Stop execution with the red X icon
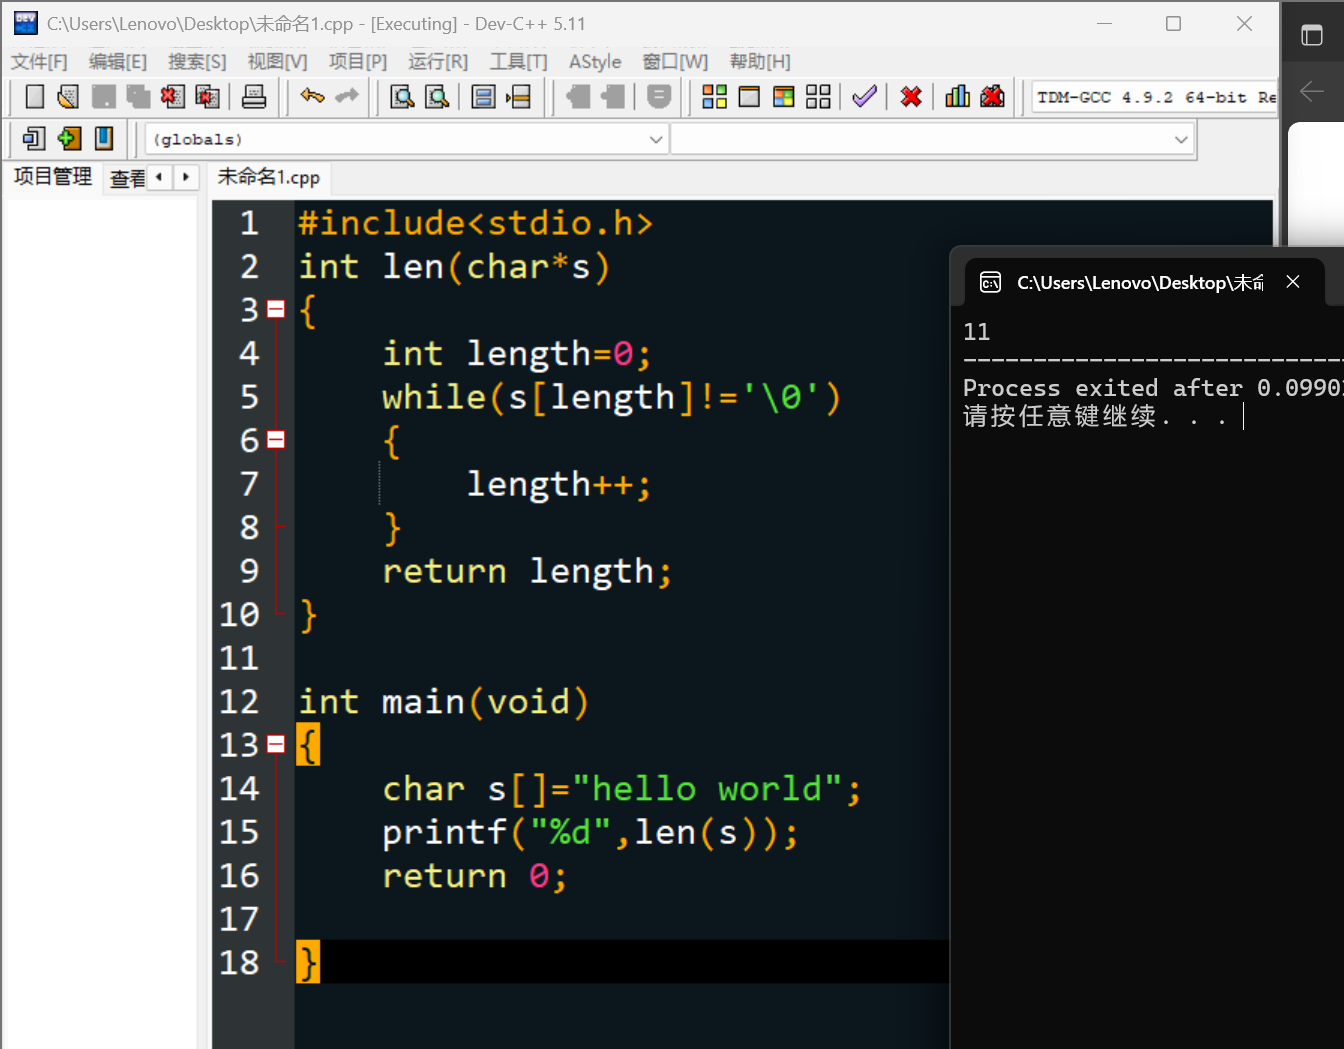The width and height of the screenshot is (1344, 1049). (911, 97)
